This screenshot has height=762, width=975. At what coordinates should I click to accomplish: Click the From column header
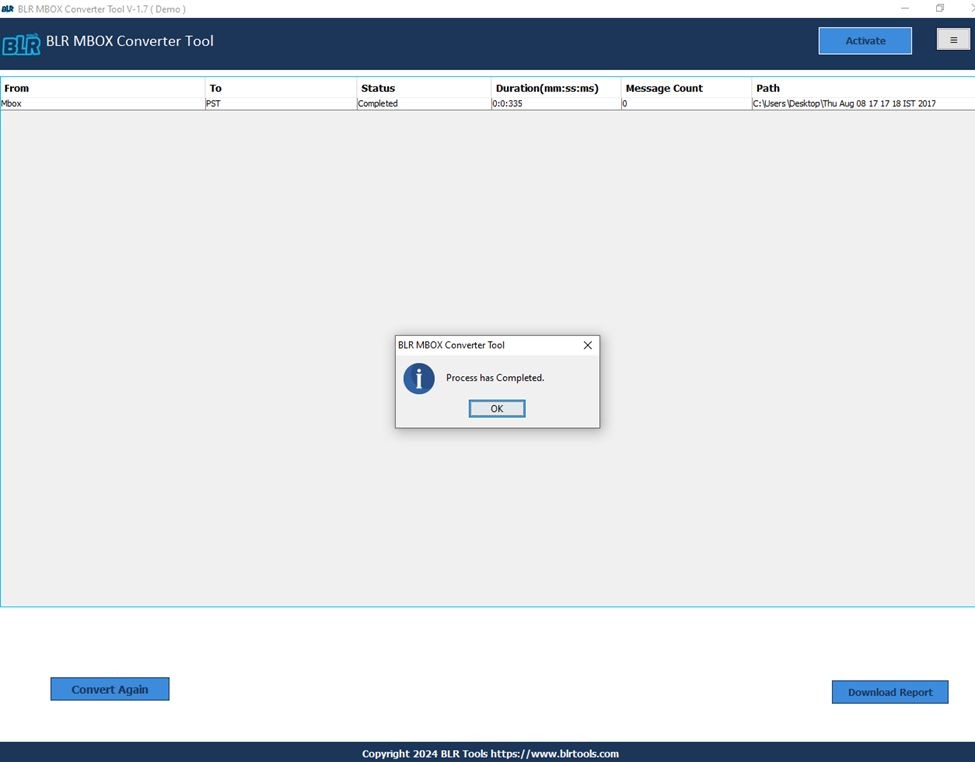pyautogui.click(x=17, y=88)
